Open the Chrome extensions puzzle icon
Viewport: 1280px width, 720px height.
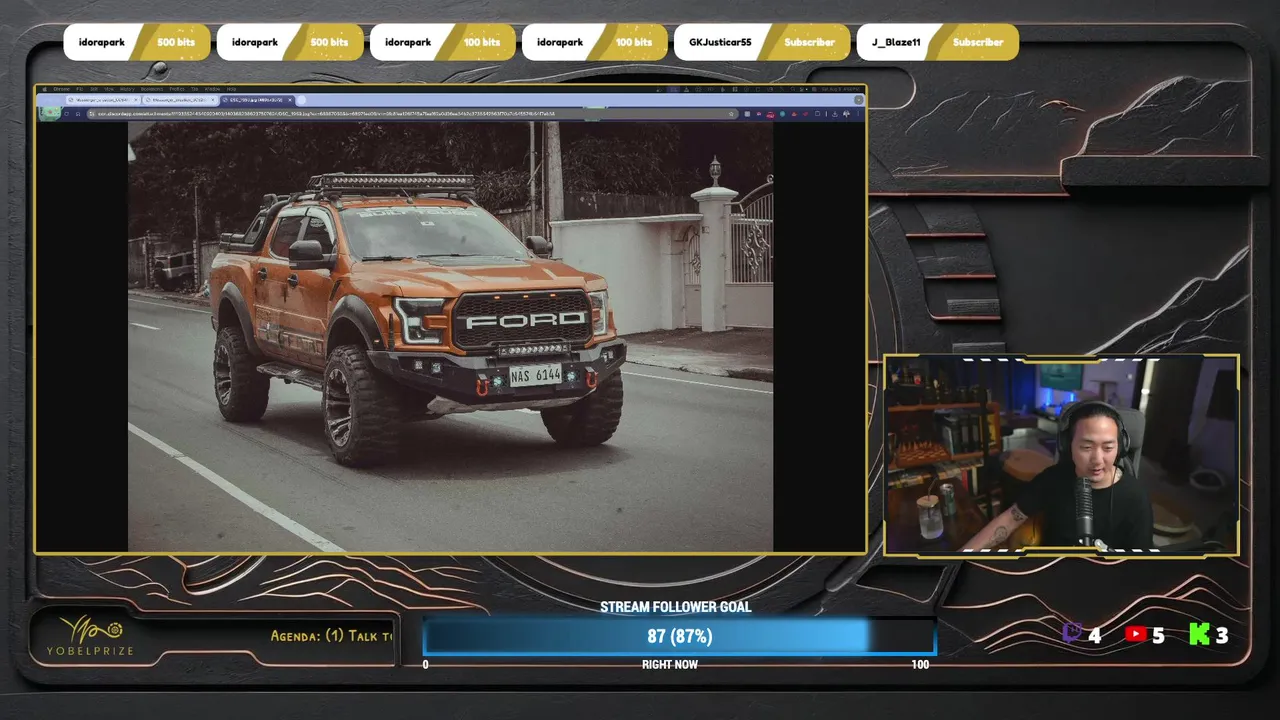coord(817,114)
